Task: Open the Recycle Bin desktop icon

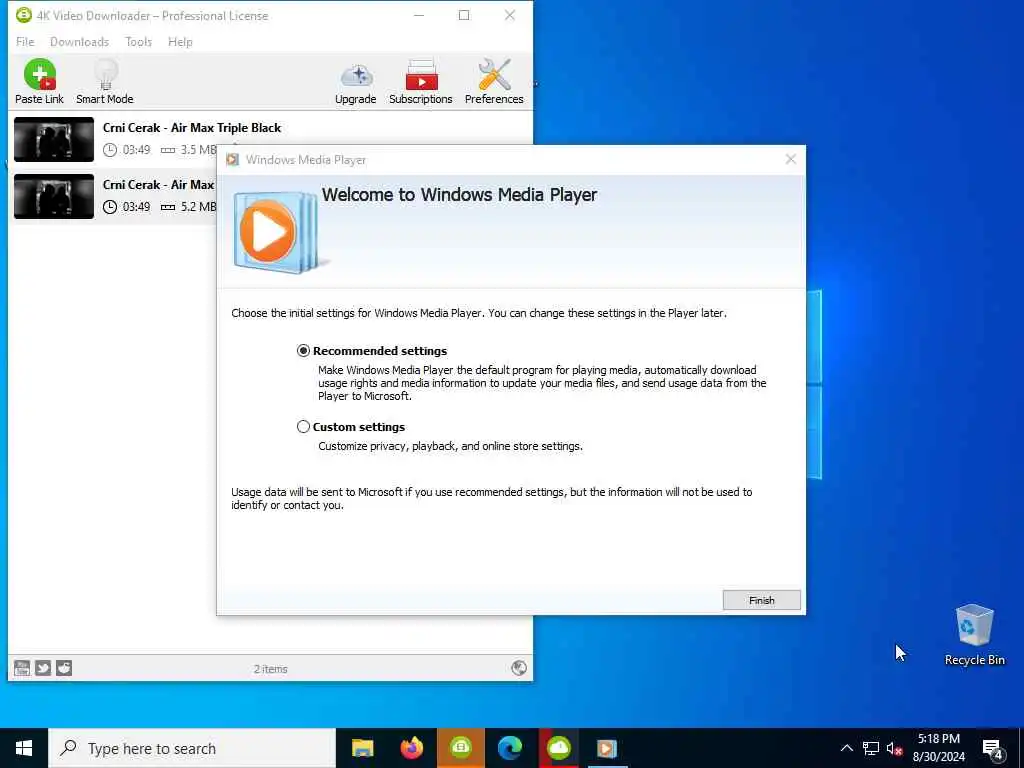Action: point(974,635)
